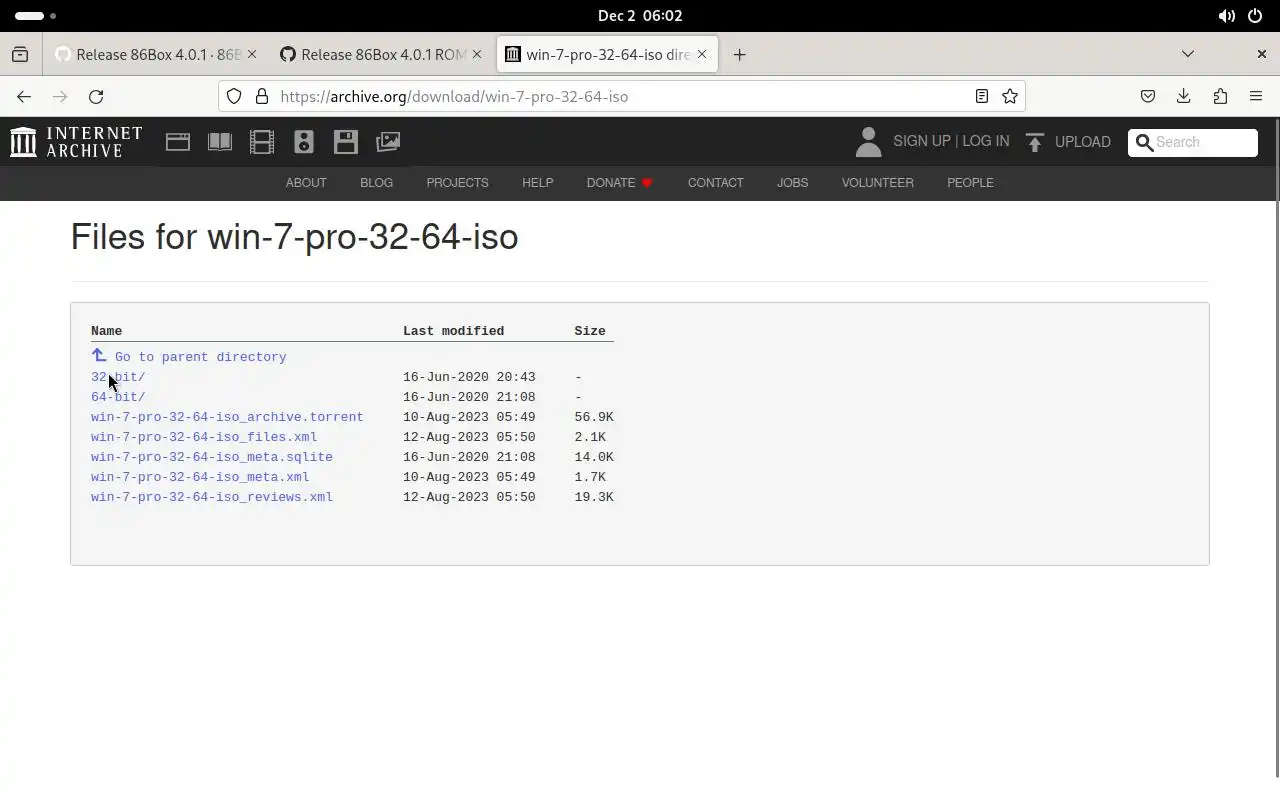Click the LOG IN link
Image resolution: width=1280 pixels, height=800 pixels.
(985, 141)
